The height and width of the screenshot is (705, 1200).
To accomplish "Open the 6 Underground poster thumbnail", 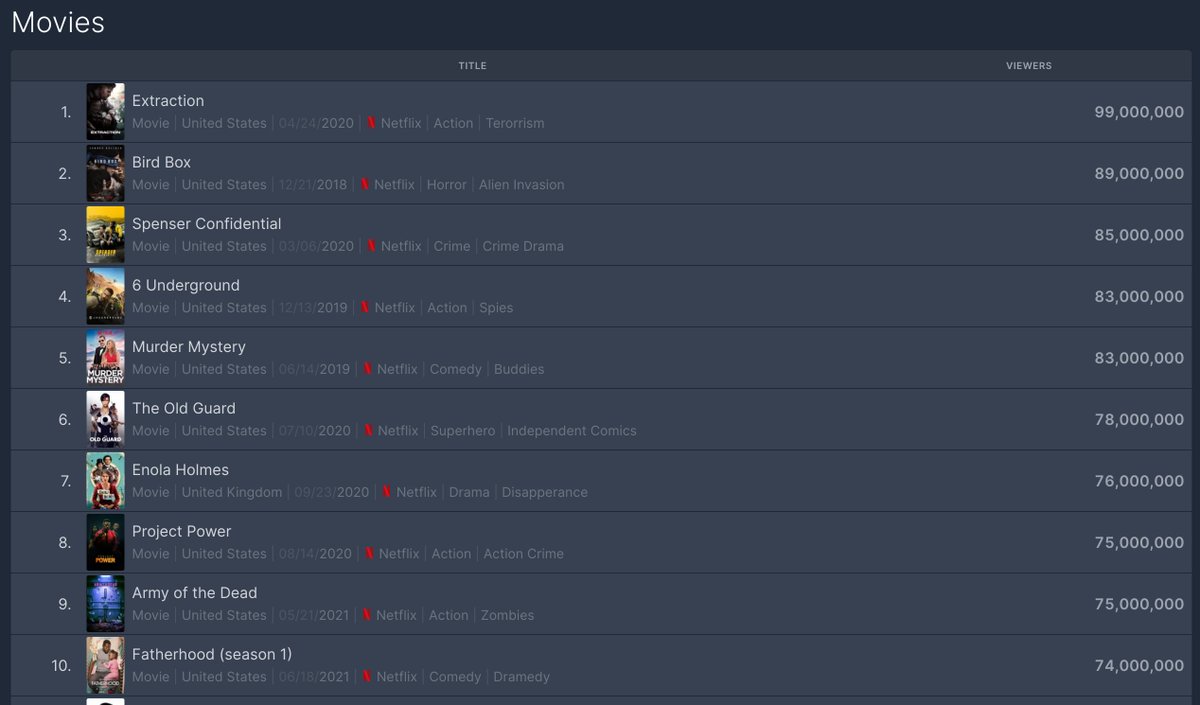I will pos(106,296).
